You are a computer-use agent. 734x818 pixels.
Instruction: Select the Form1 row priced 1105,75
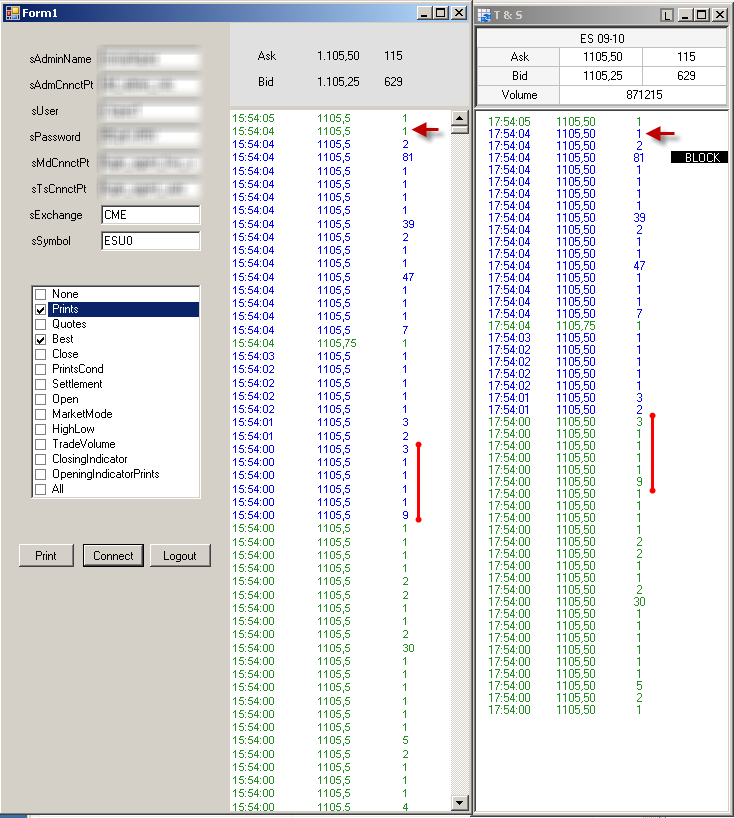(x=340, y=343)
